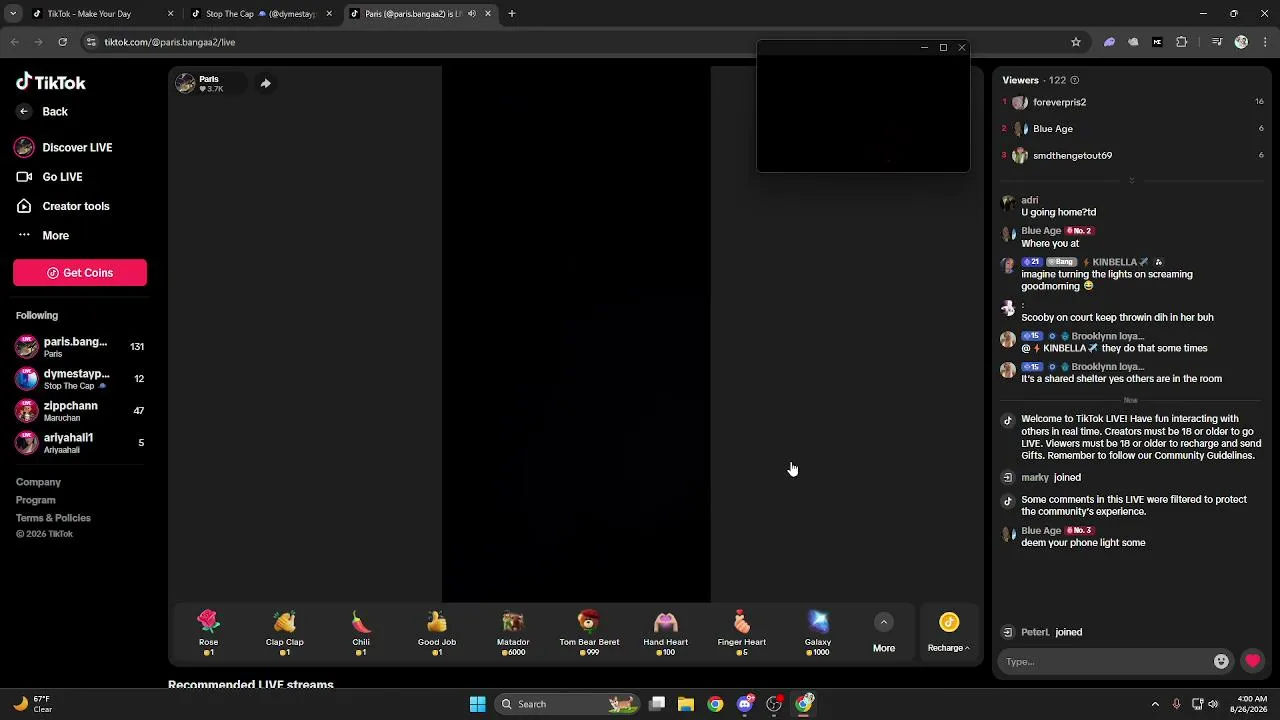The height and width of the screenshot is (720, 1280).
Task: Open the More menu in the sidebar
Action: coord(42,236)
